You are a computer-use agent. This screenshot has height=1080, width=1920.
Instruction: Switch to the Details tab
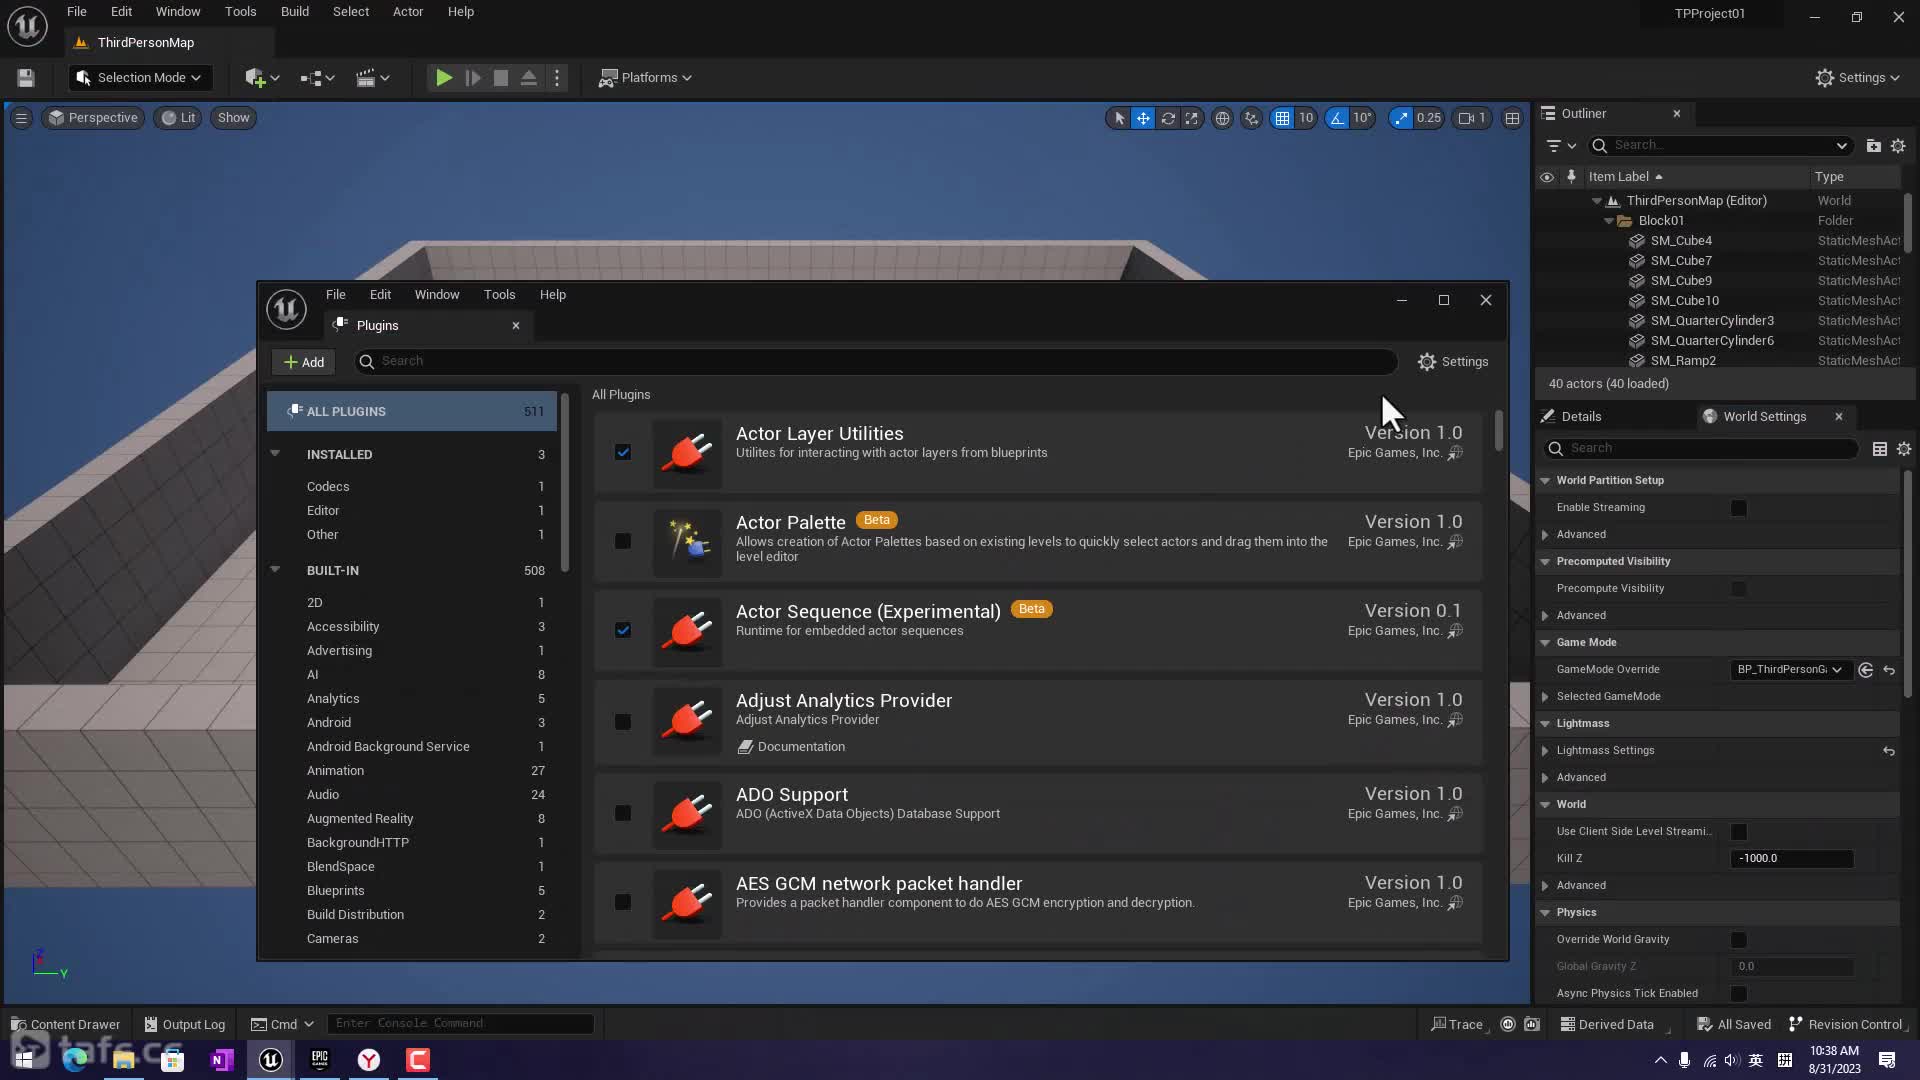(1581, 417)
